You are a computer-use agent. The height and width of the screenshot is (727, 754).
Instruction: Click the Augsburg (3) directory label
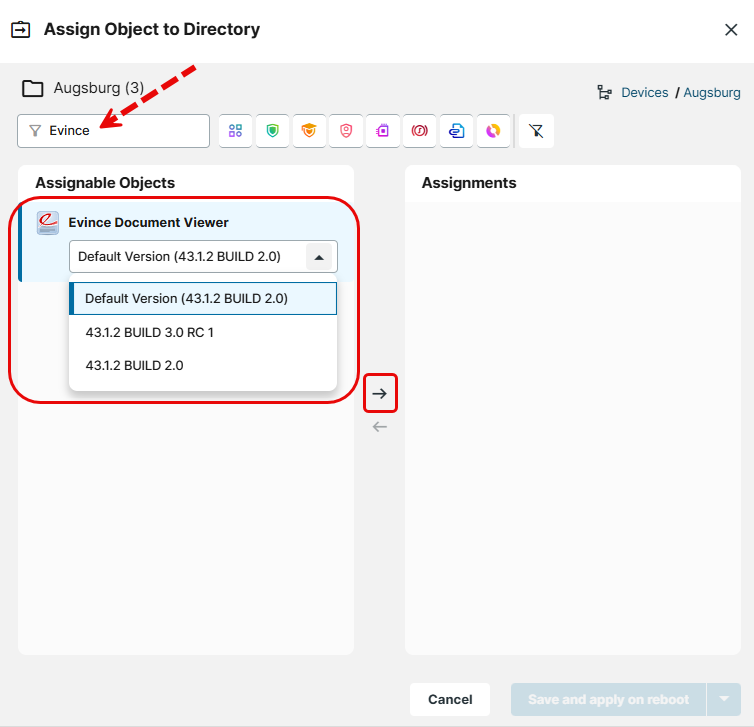[x=99, y=88]
